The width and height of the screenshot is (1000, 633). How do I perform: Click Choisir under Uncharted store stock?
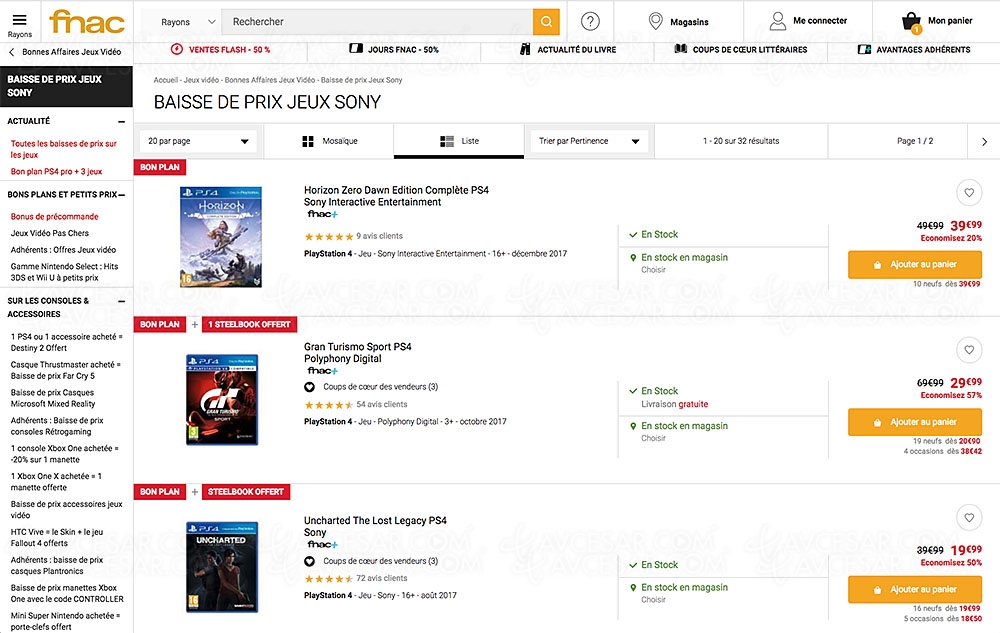tap(653, 600)
